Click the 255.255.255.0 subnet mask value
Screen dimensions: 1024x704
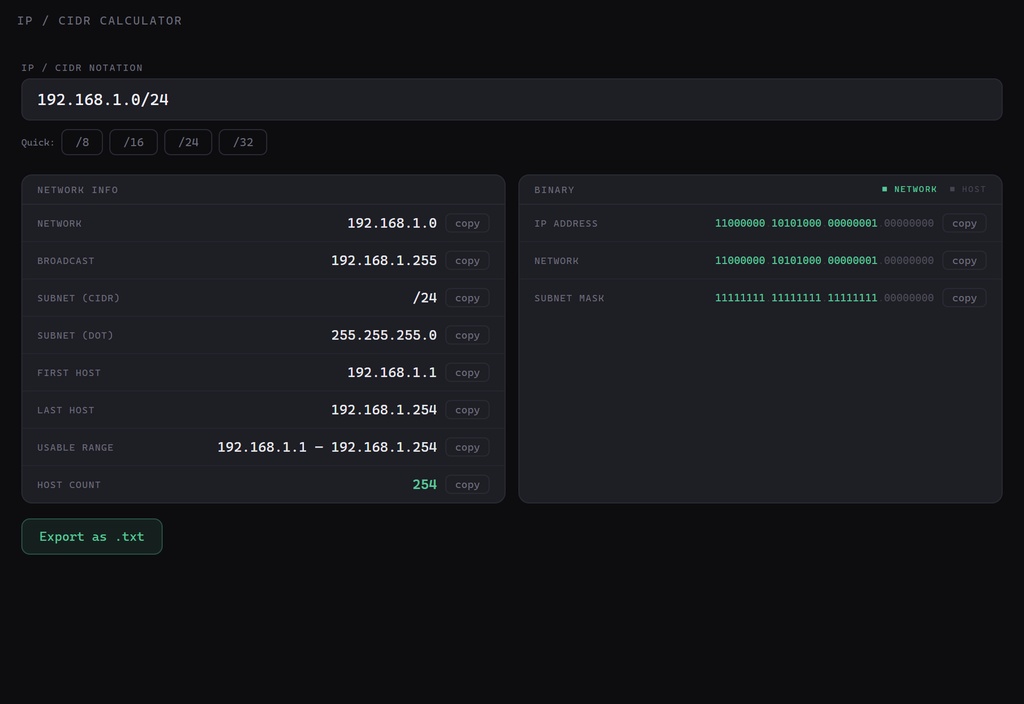[384, 335]
